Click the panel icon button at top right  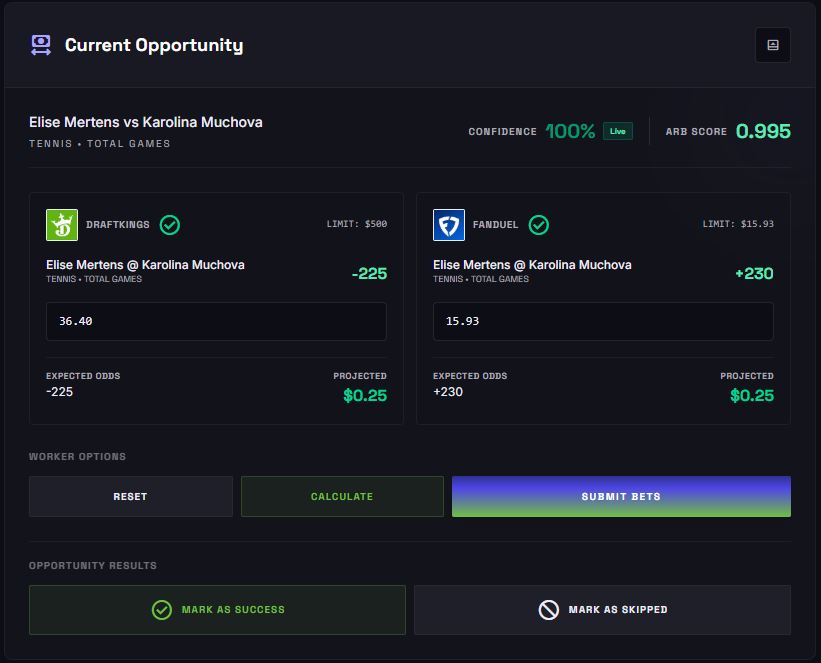(772, 45)
